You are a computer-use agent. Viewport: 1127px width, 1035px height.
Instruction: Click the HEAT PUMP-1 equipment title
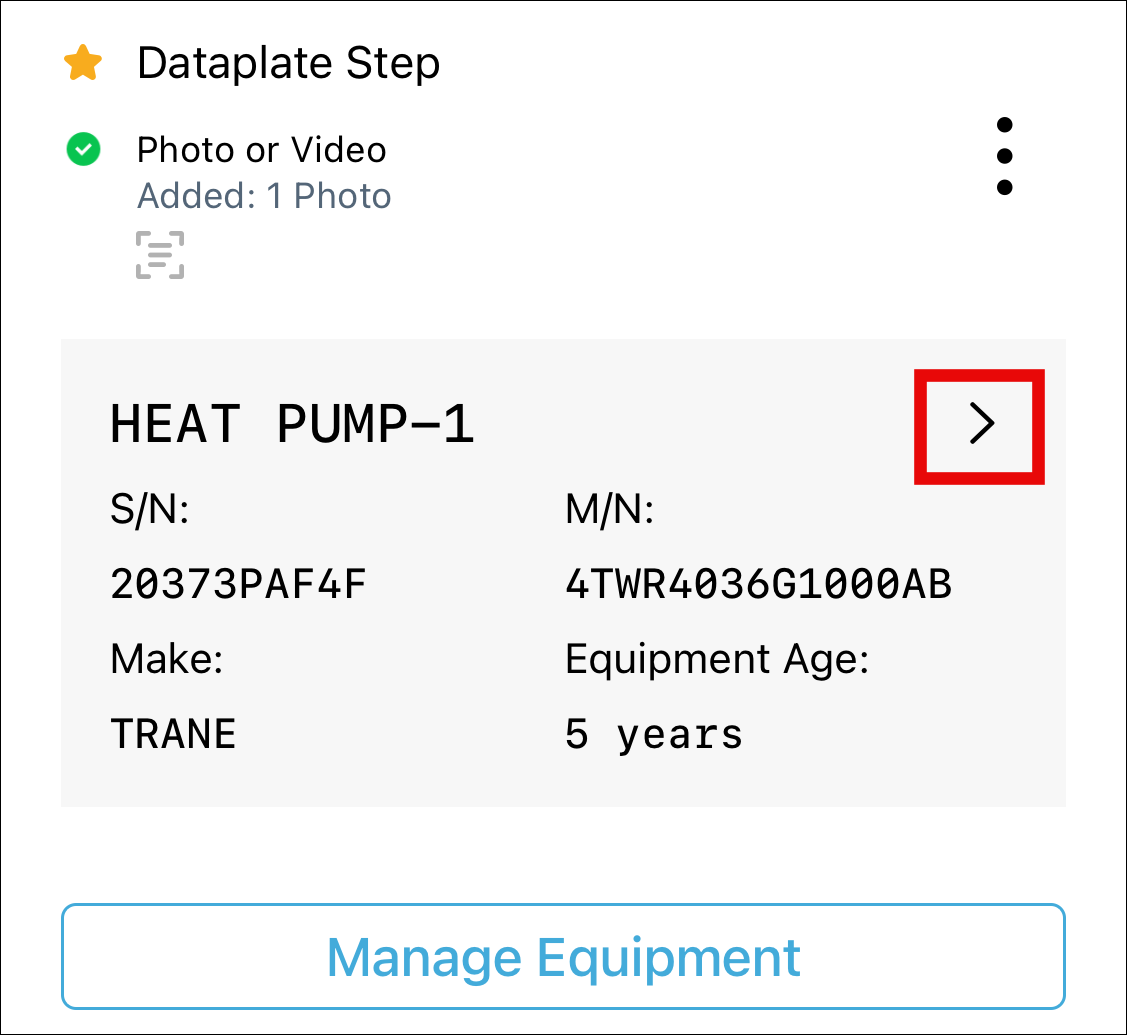point(292,425)
